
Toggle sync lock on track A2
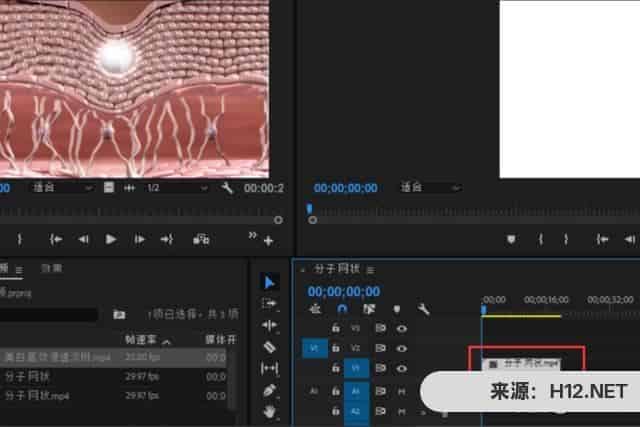[x=380, y=411]
